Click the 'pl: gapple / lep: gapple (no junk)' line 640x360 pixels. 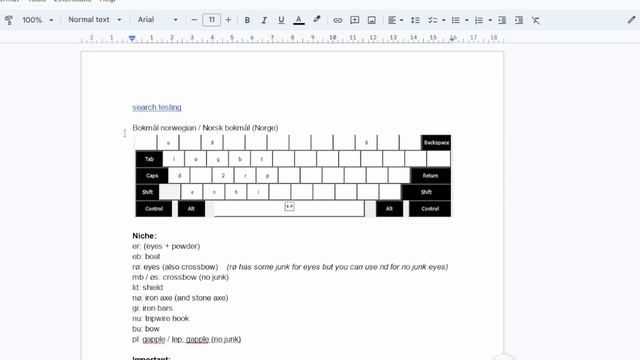[x=187, y=339]
